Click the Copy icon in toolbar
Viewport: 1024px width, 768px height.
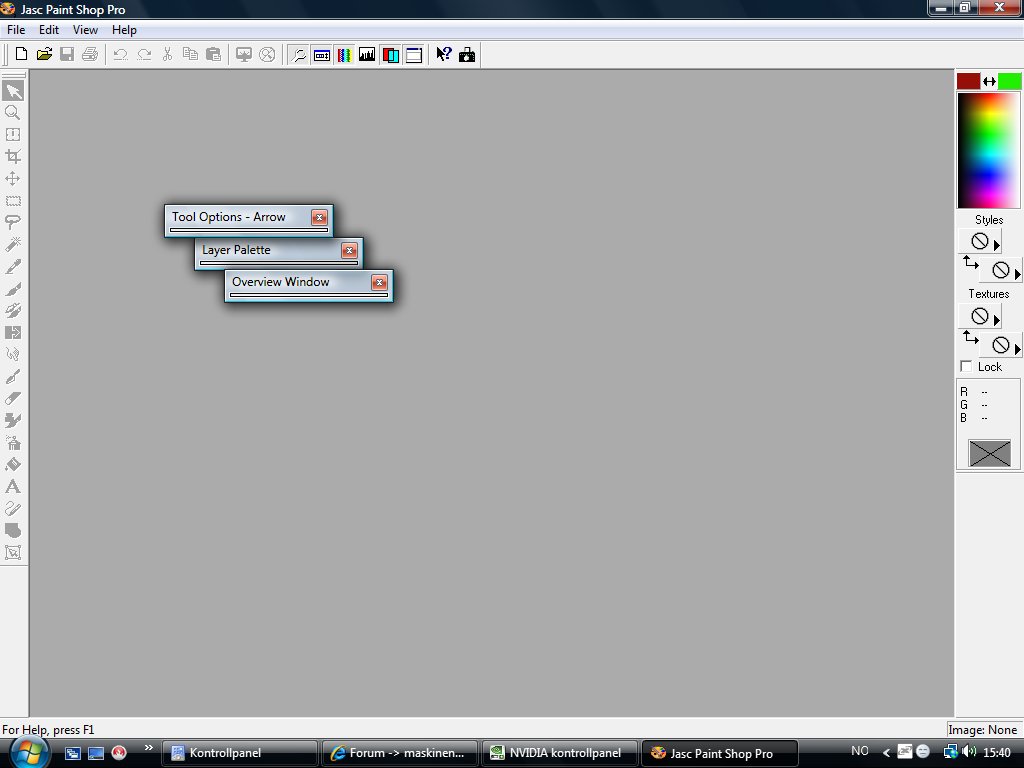190,54
